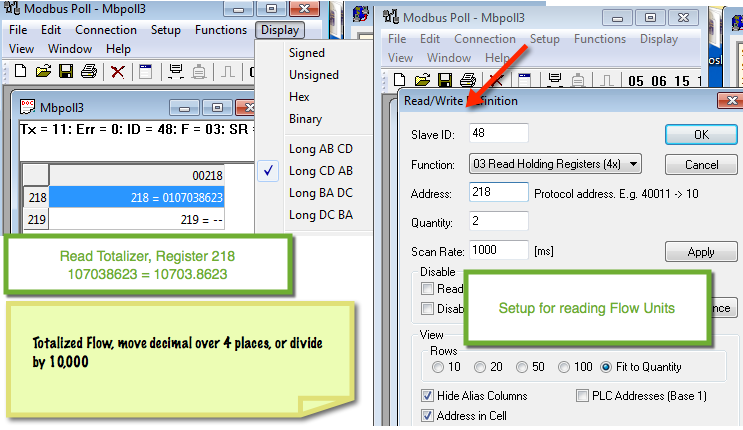This screenshot has width=743, height=430.
Task: Select 10 rows radio button
Action: pos(438,367)
